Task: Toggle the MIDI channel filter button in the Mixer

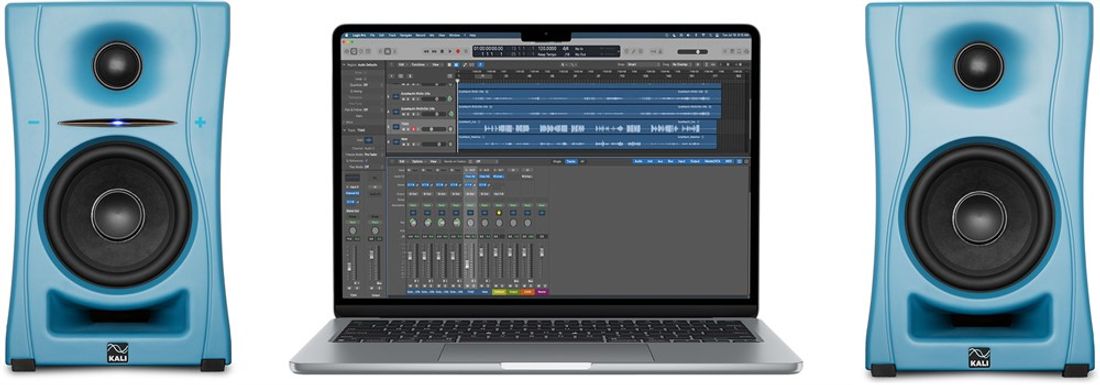Action: 728,161
